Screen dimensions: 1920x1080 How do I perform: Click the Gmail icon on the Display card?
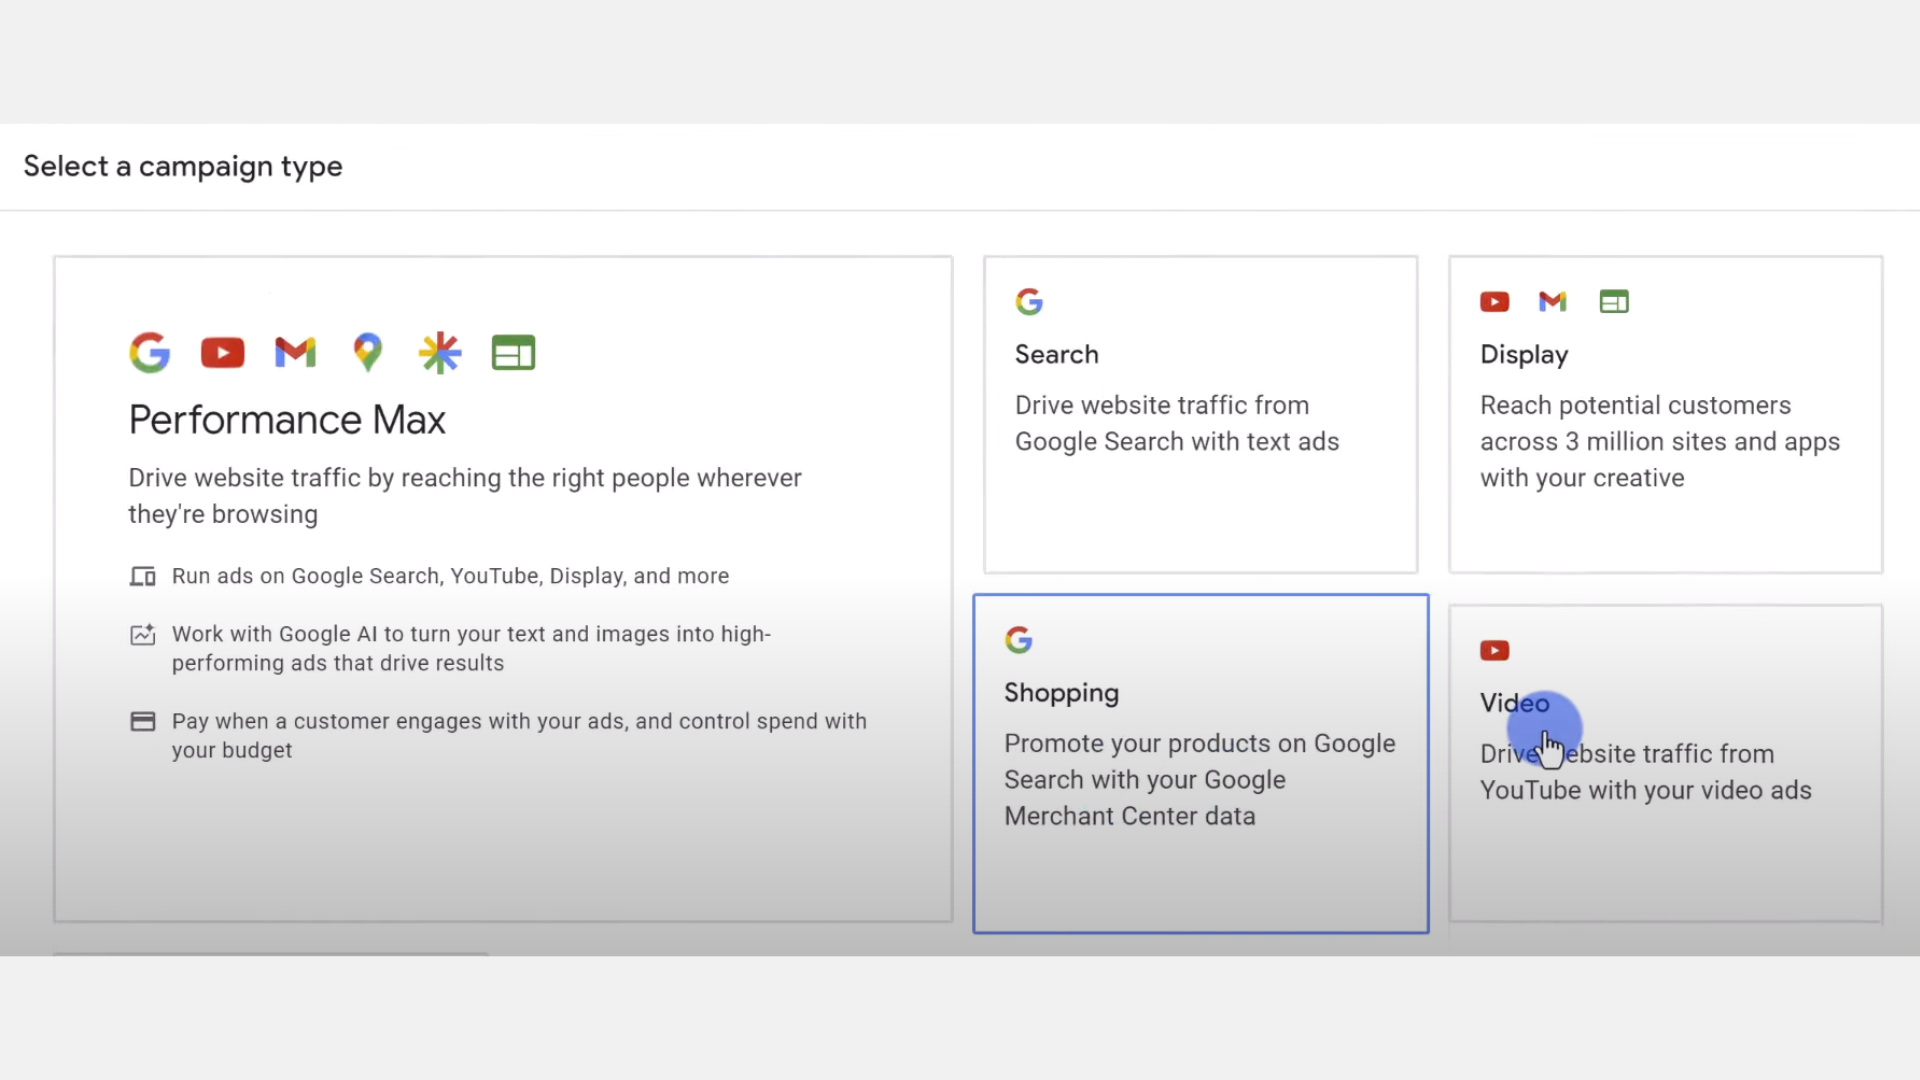pyautogui.click(x=1551, y=301)
